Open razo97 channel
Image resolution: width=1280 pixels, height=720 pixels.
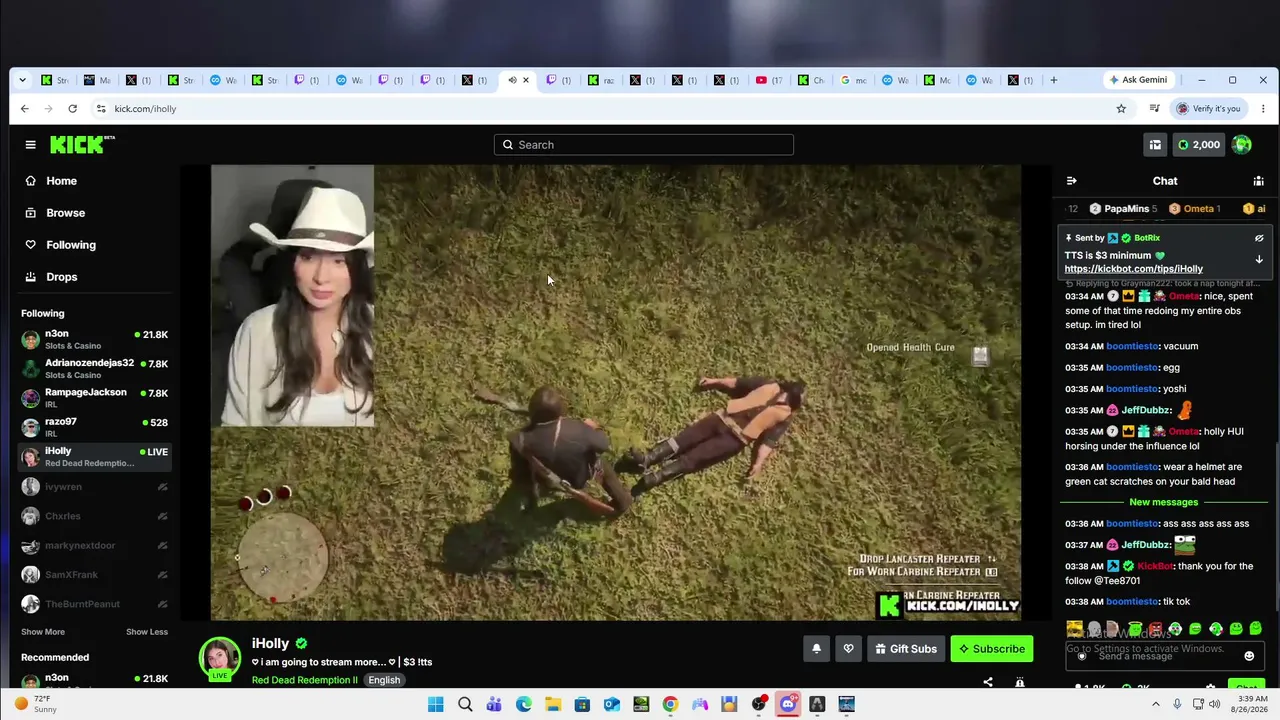(95, 427)
